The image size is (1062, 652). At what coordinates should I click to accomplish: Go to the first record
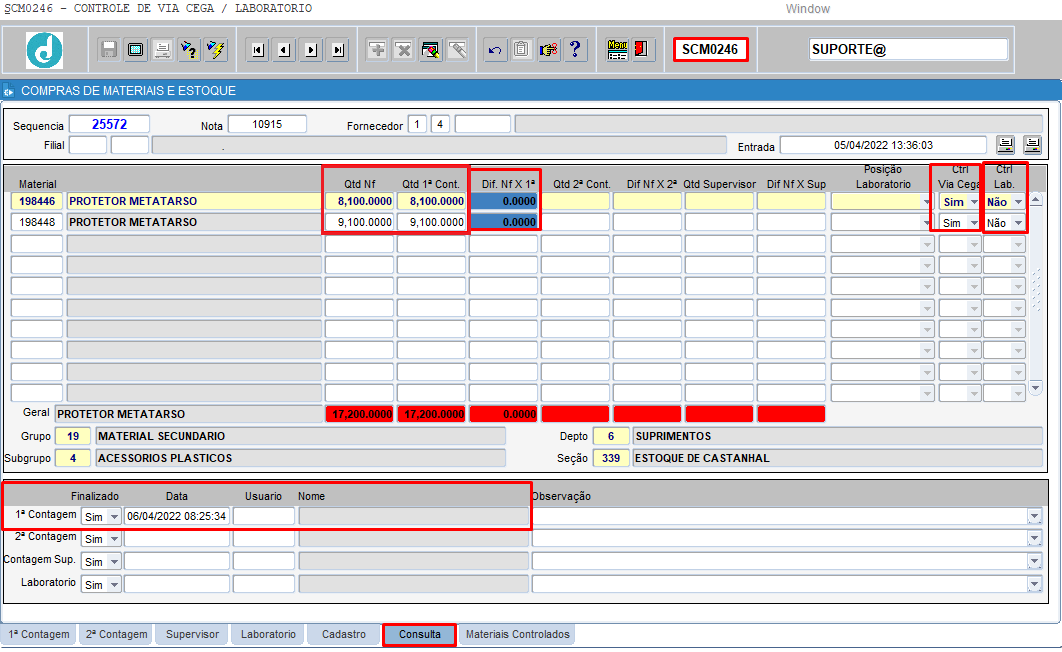coord(257,49)
